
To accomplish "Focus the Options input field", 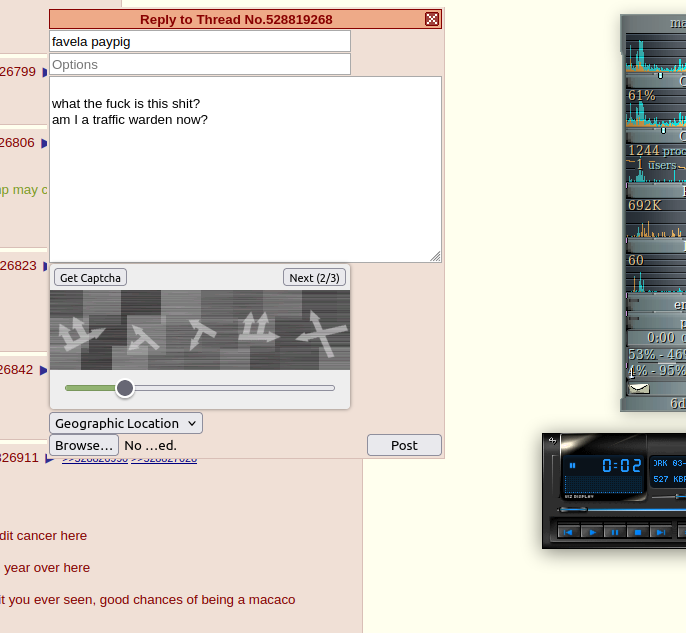I will tap(200, 64).
